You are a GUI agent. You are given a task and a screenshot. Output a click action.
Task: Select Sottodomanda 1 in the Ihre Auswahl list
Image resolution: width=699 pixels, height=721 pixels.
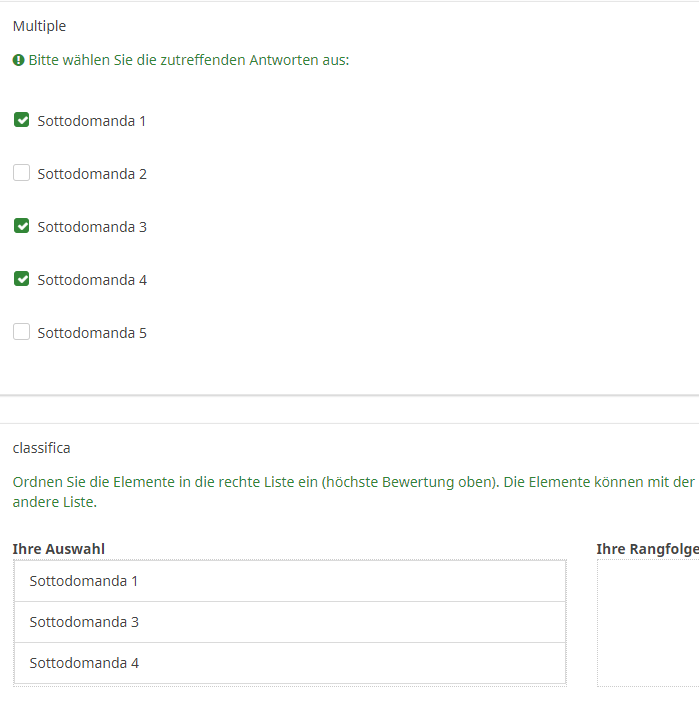290,581
